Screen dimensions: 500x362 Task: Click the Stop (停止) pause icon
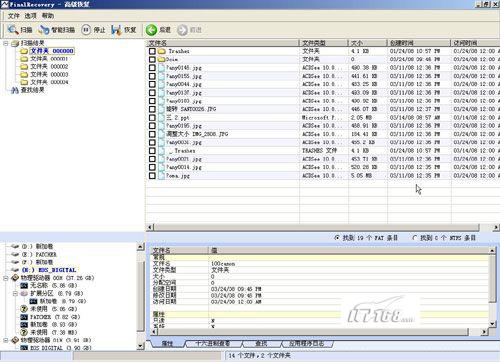86,30
